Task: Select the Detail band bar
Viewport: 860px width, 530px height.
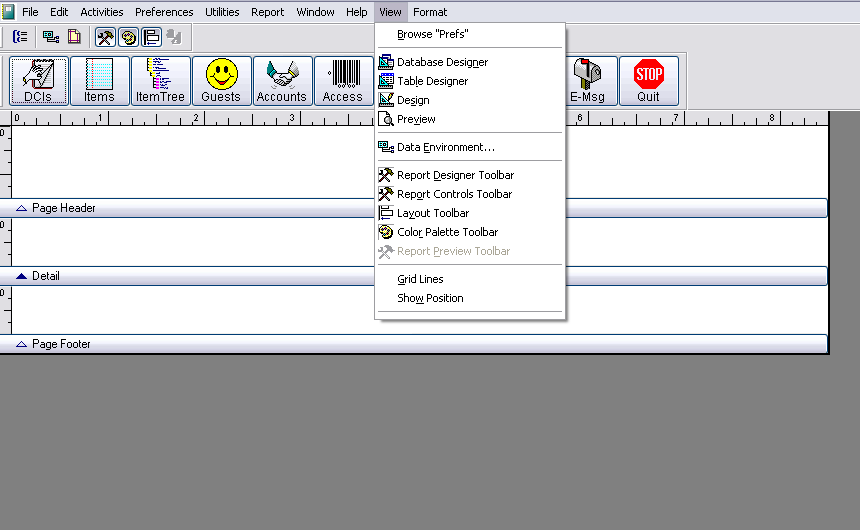Action: pos(414,276)
